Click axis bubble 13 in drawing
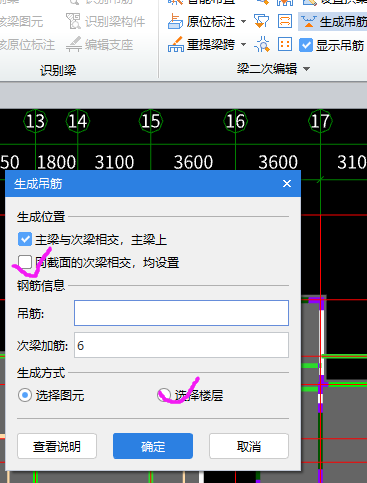 (x=35, y=121)
